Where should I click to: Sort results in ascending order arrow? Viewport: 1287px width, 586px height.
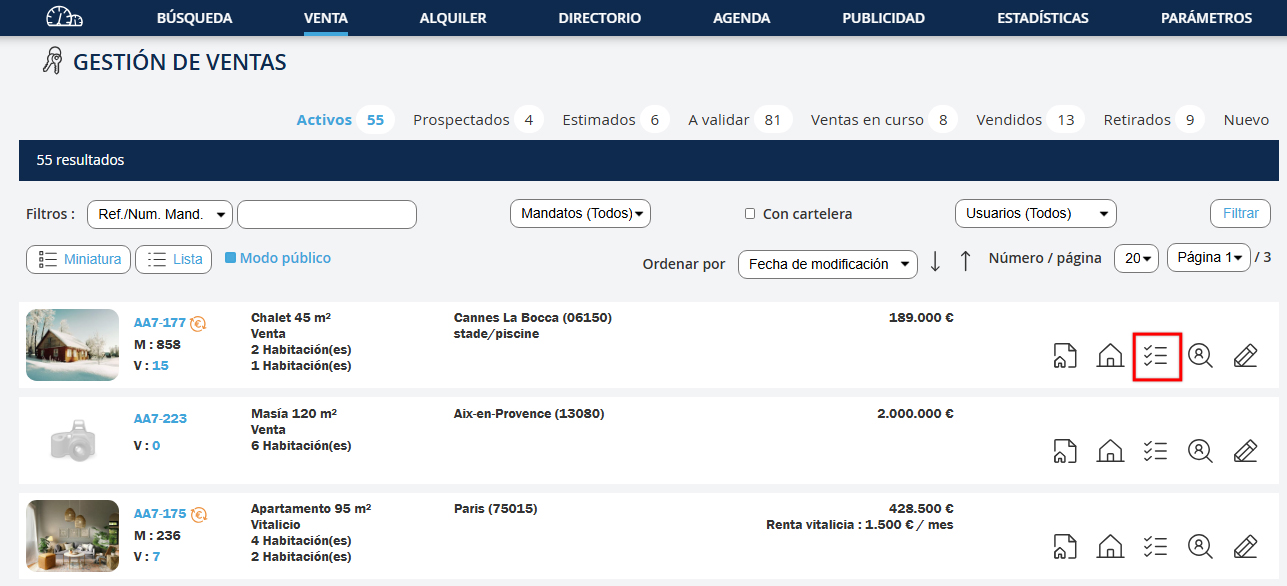tap(965, 262)
